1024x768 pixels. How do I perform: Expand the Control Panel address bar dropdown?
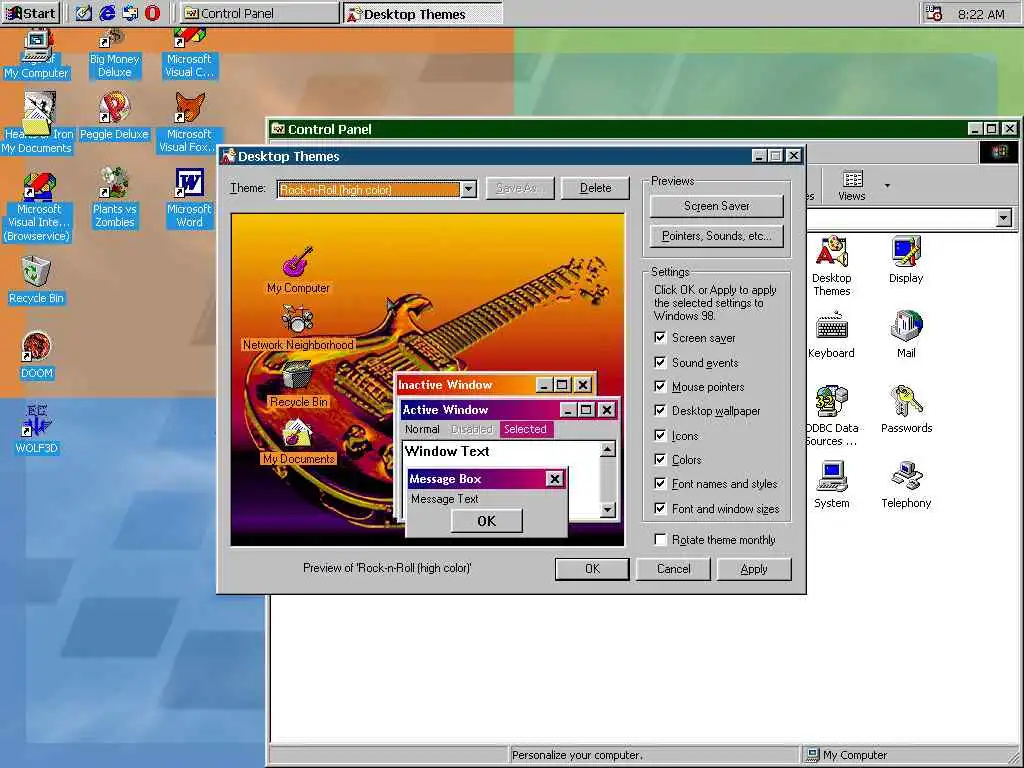[1004, 218]
